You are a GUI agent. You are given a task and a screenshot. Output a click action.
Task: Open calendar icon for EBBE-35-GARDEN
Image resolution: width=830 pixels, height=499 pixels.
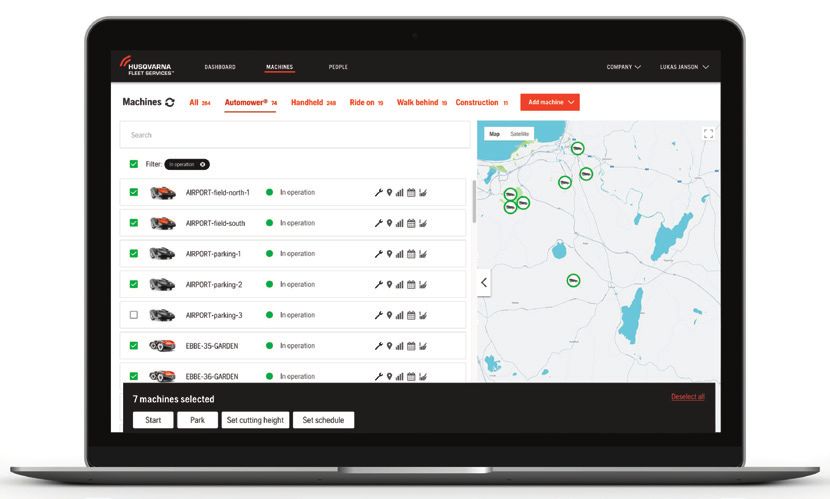[x=411, y=346]
